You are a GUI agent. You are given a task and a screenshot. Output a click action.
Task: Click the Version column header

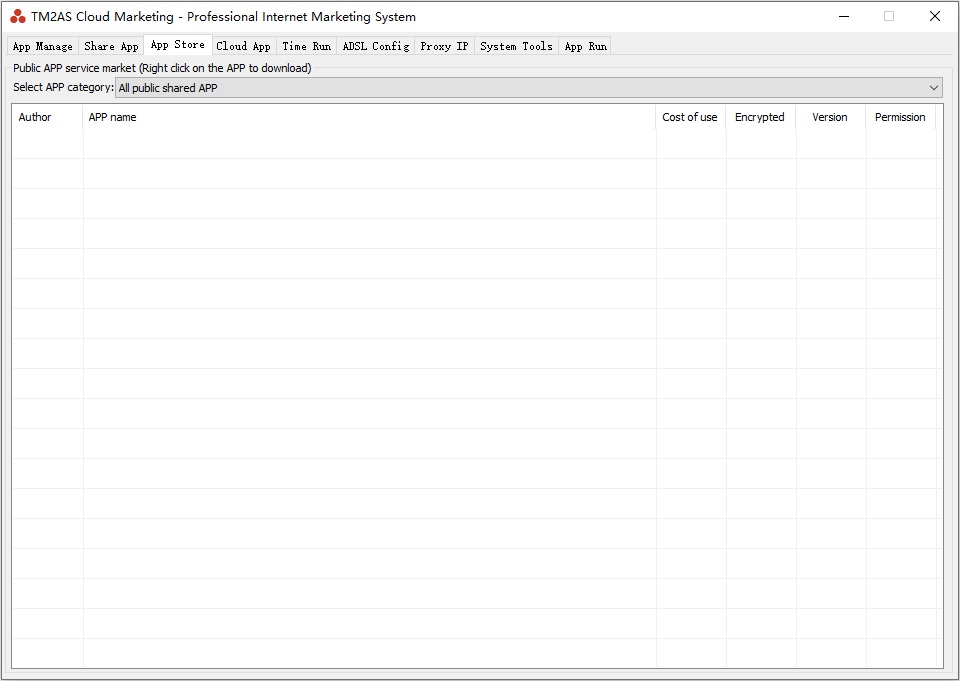829,117
